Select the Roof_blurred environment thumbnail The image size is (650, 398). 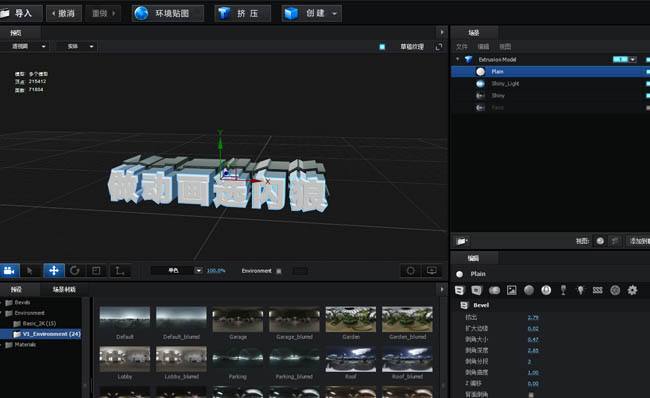407,359
